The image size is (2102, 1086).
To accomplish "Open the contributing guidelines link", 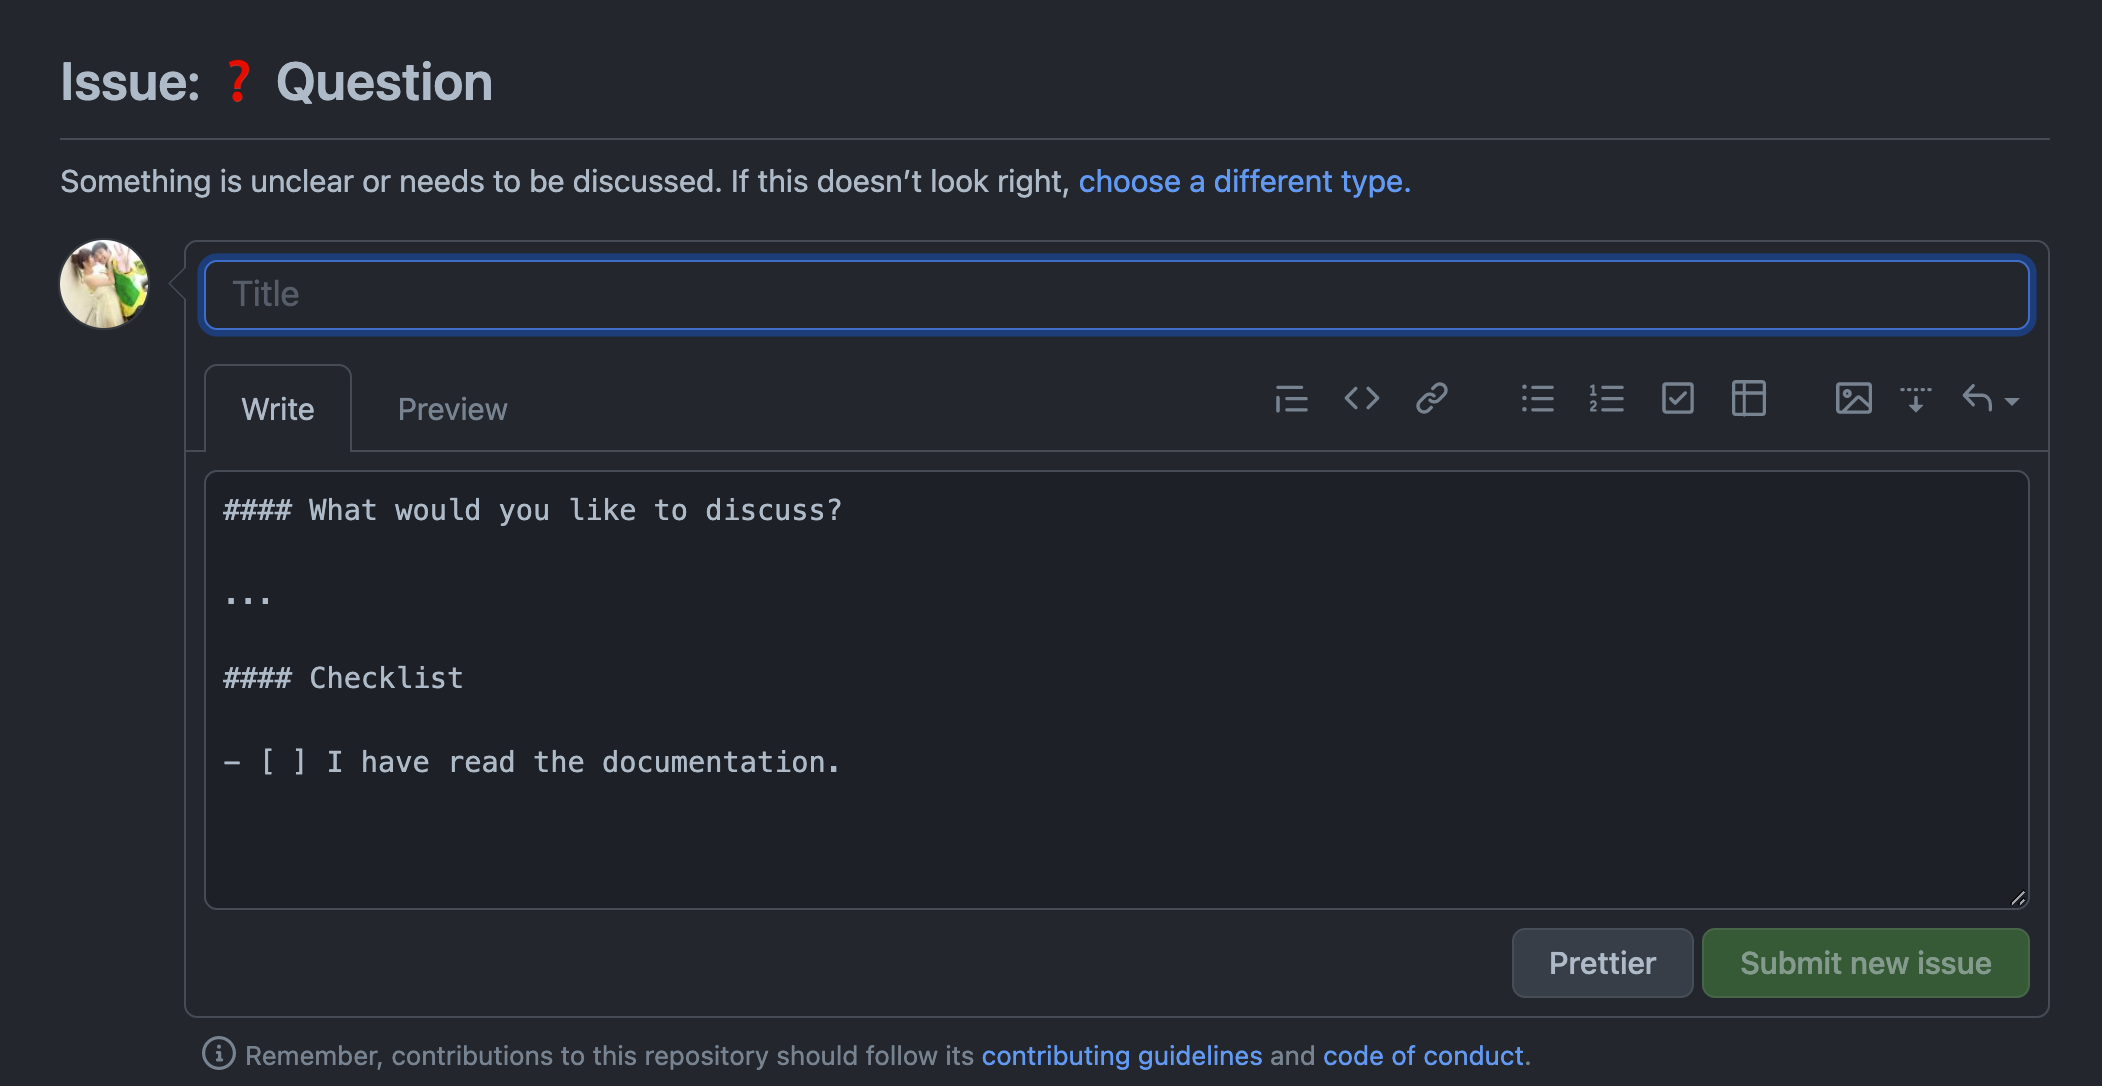I will (1122, 1055).
